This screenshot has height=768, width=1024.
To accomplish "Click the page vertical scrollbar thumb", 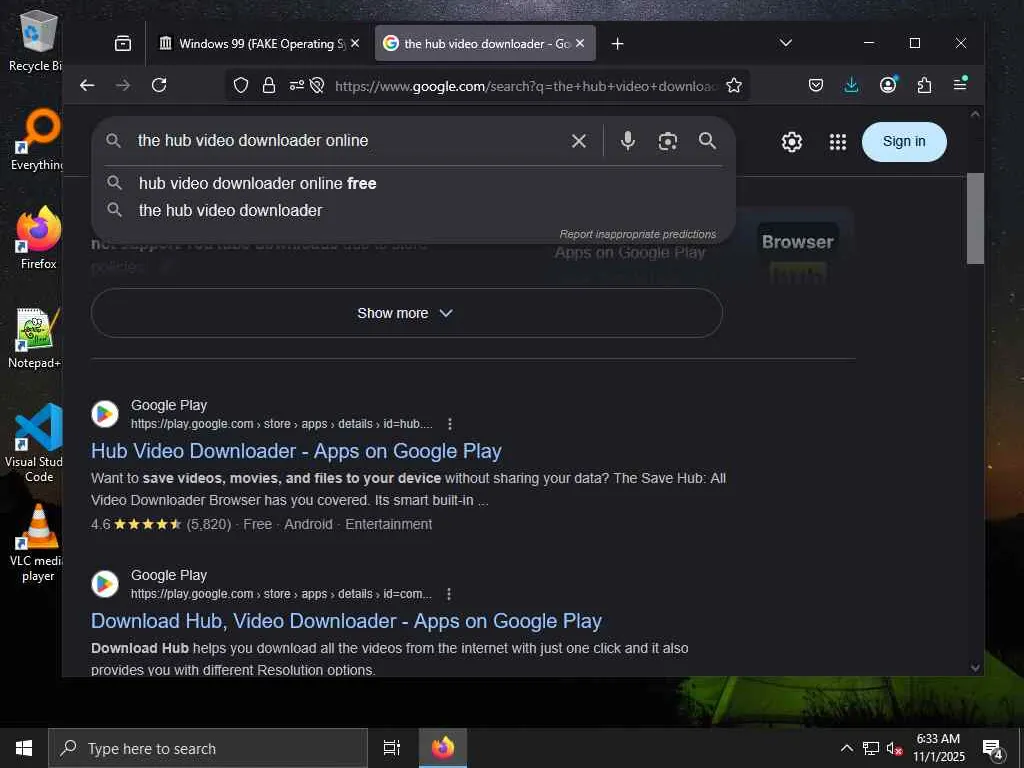I will (x=975, y=219).
